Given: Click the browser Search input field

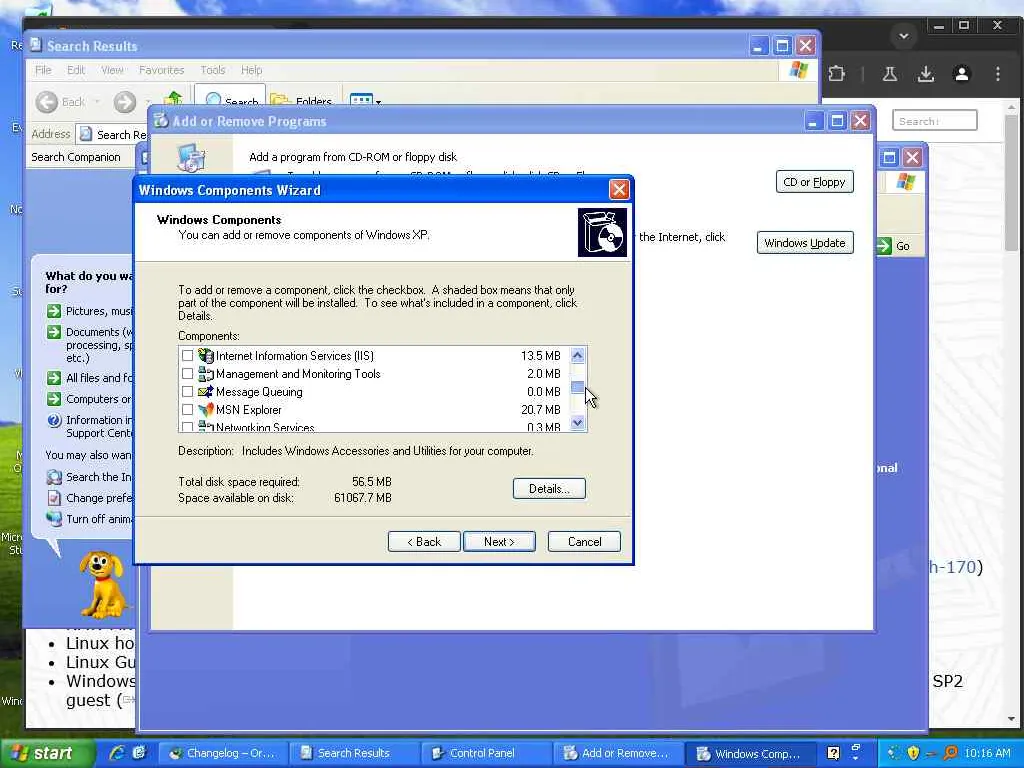Looking at the screenshot, I should (x=934, y=121).
